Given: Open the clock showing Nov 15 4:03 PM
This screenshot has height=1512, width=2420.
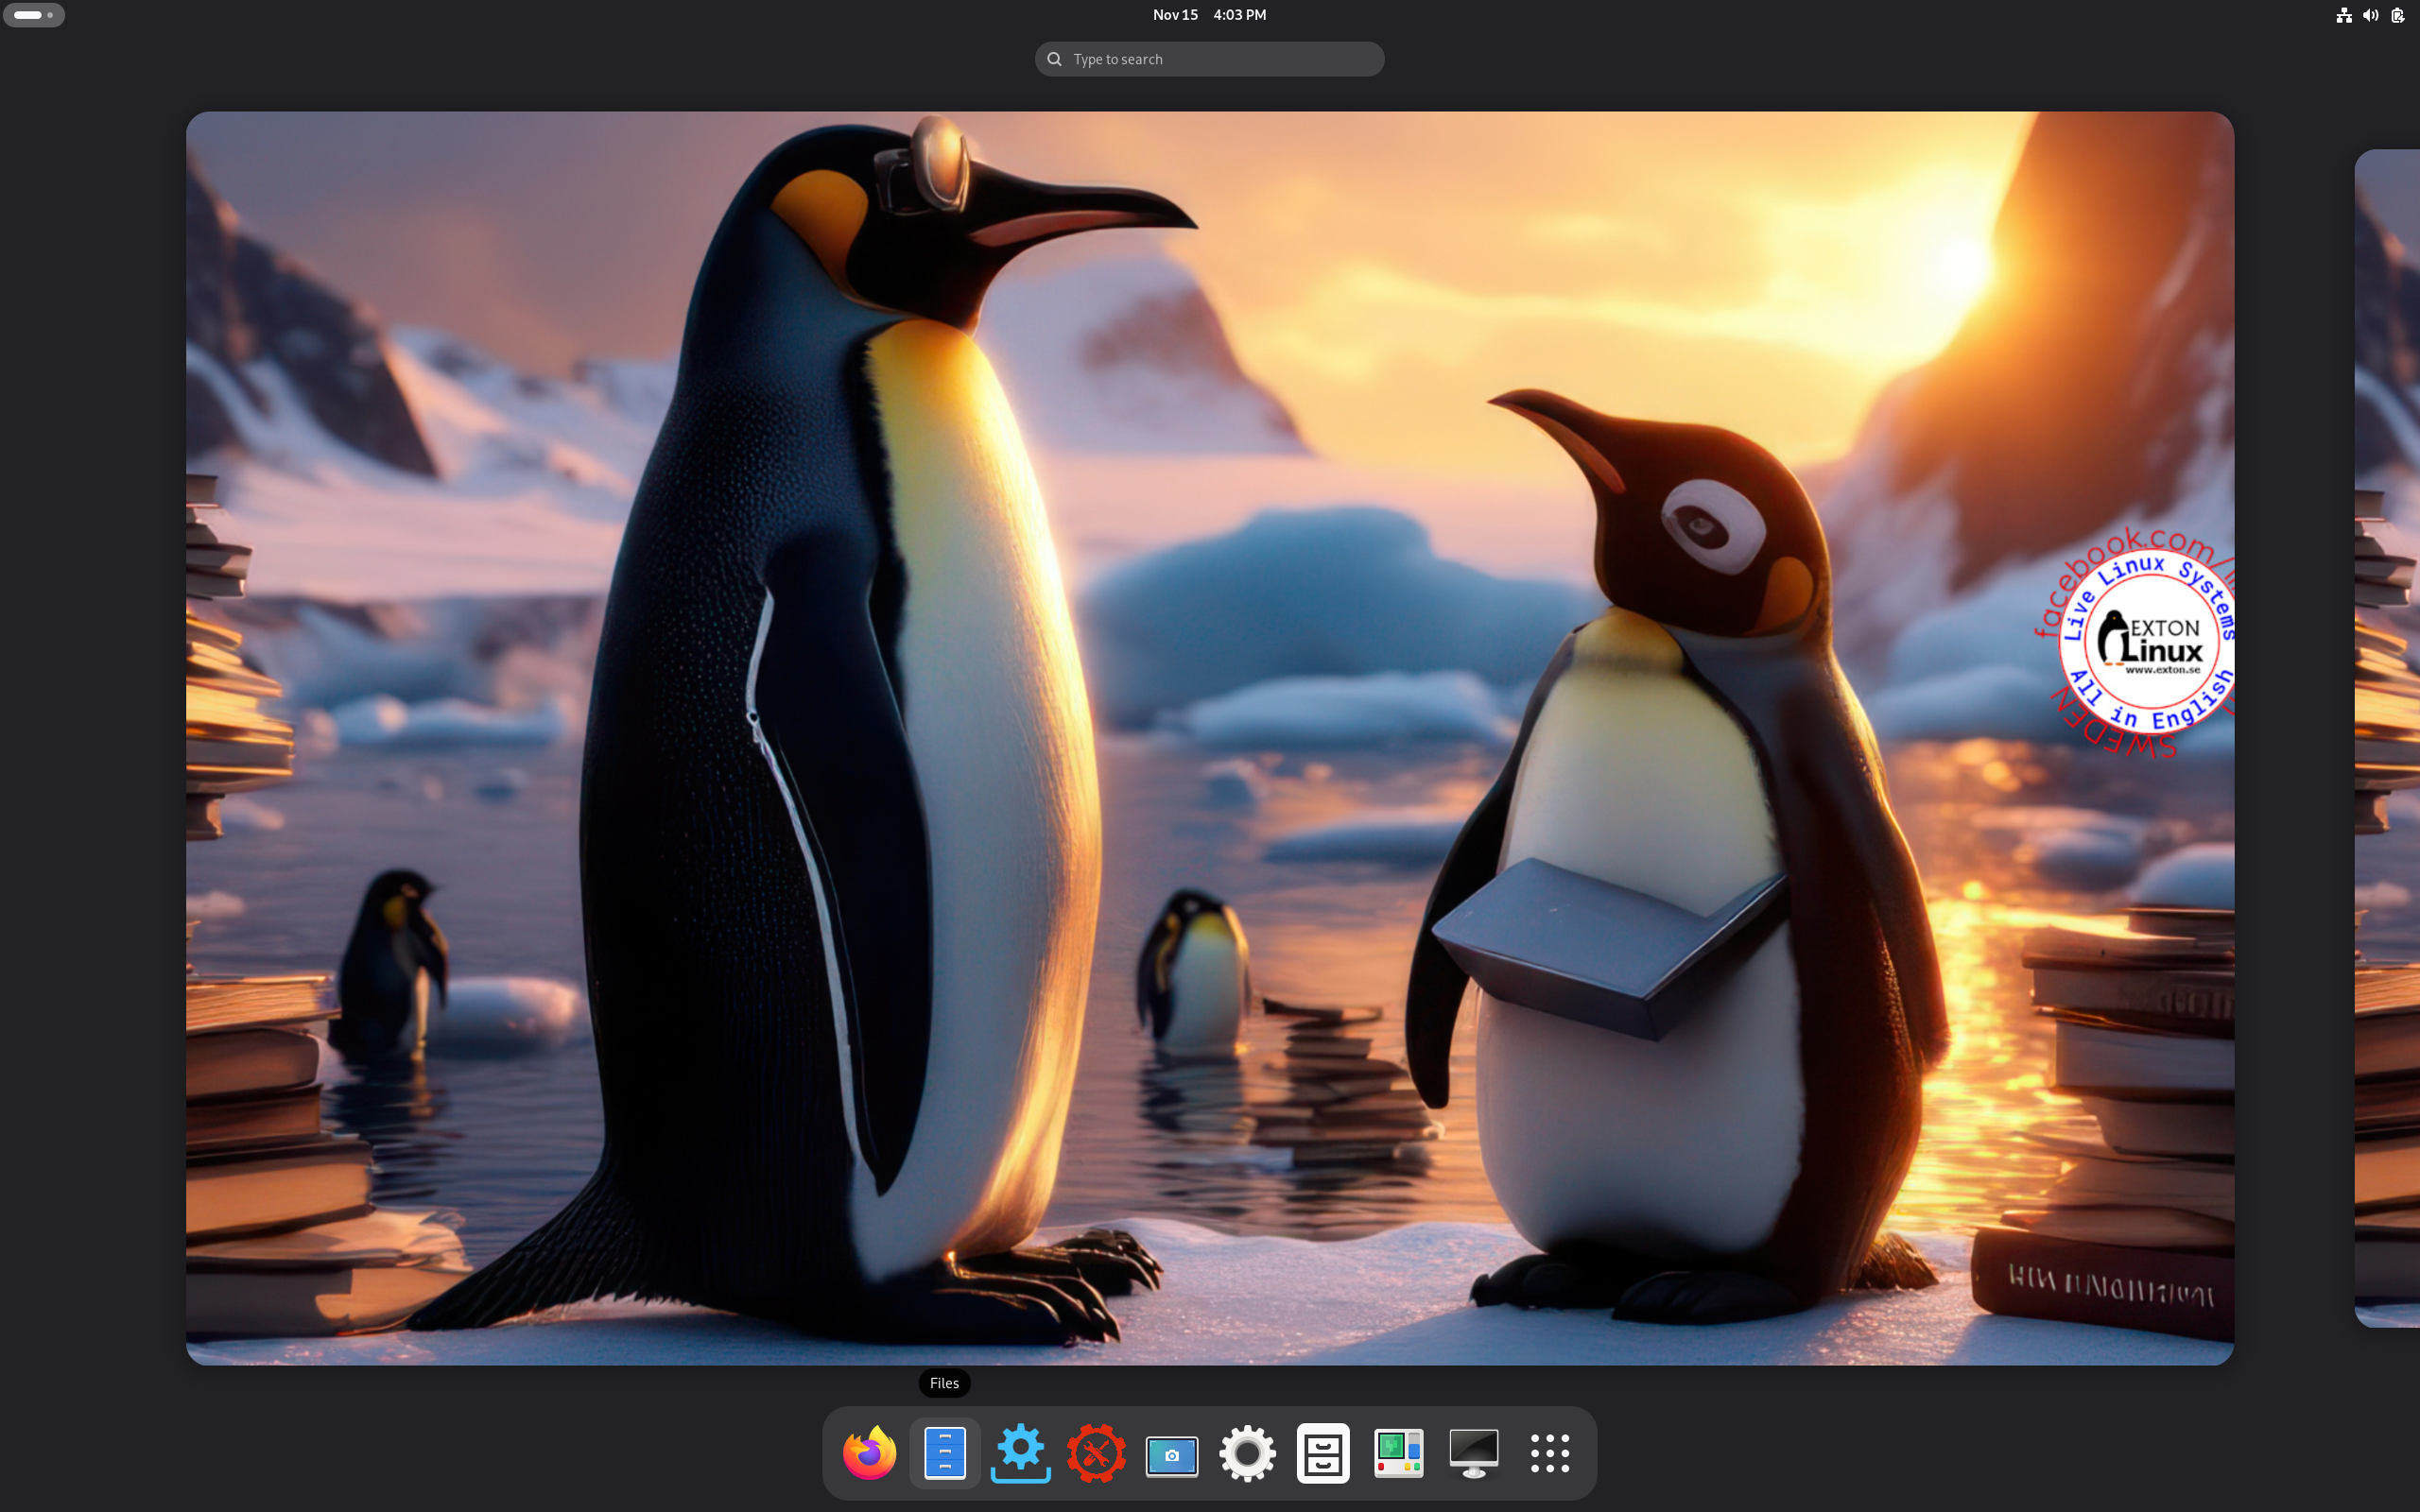Looking at the screenshot, I should pyautogui.click(x=1209, y=15).
